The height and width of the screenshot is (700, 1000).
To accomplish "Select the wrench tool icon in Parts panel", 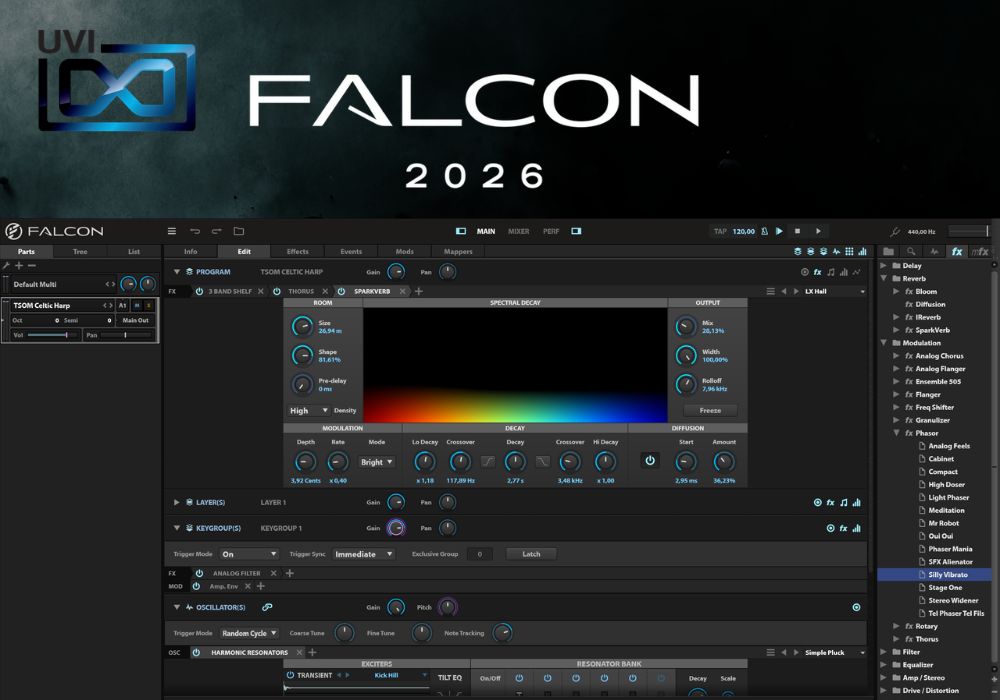I will [7, 263].
